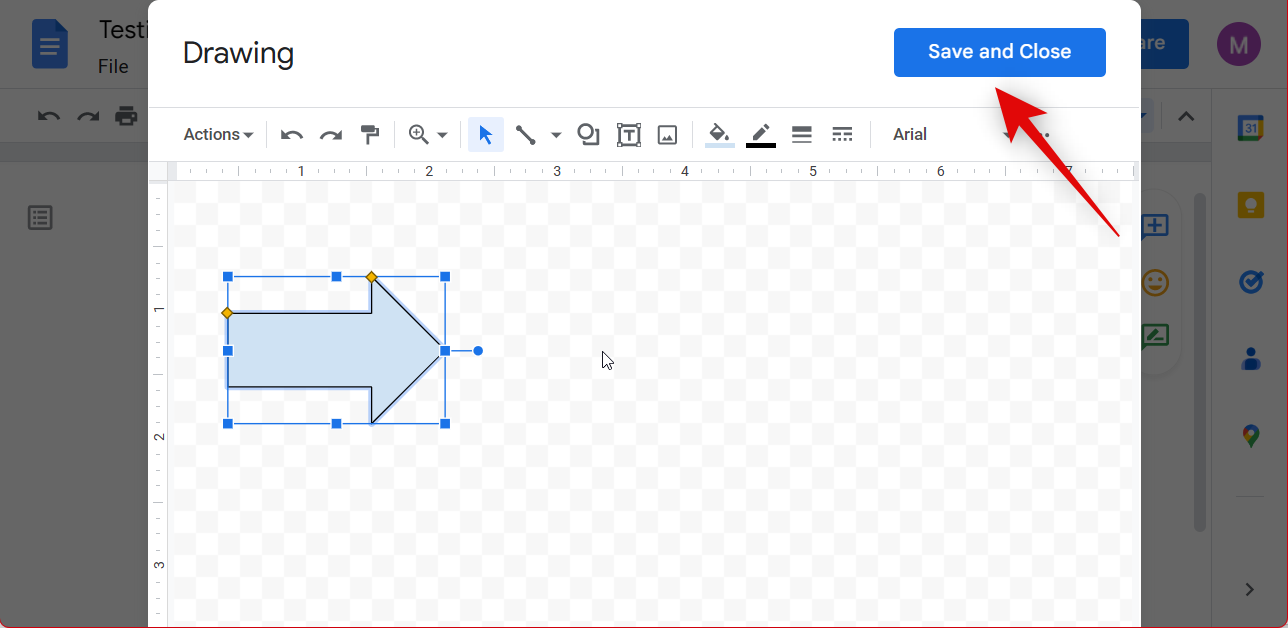Image resolution: width=1288 pixels, height=628 pixels.
Task: Click Undo in the Docs toolbar behind the dialog
Action: (49, 116)
